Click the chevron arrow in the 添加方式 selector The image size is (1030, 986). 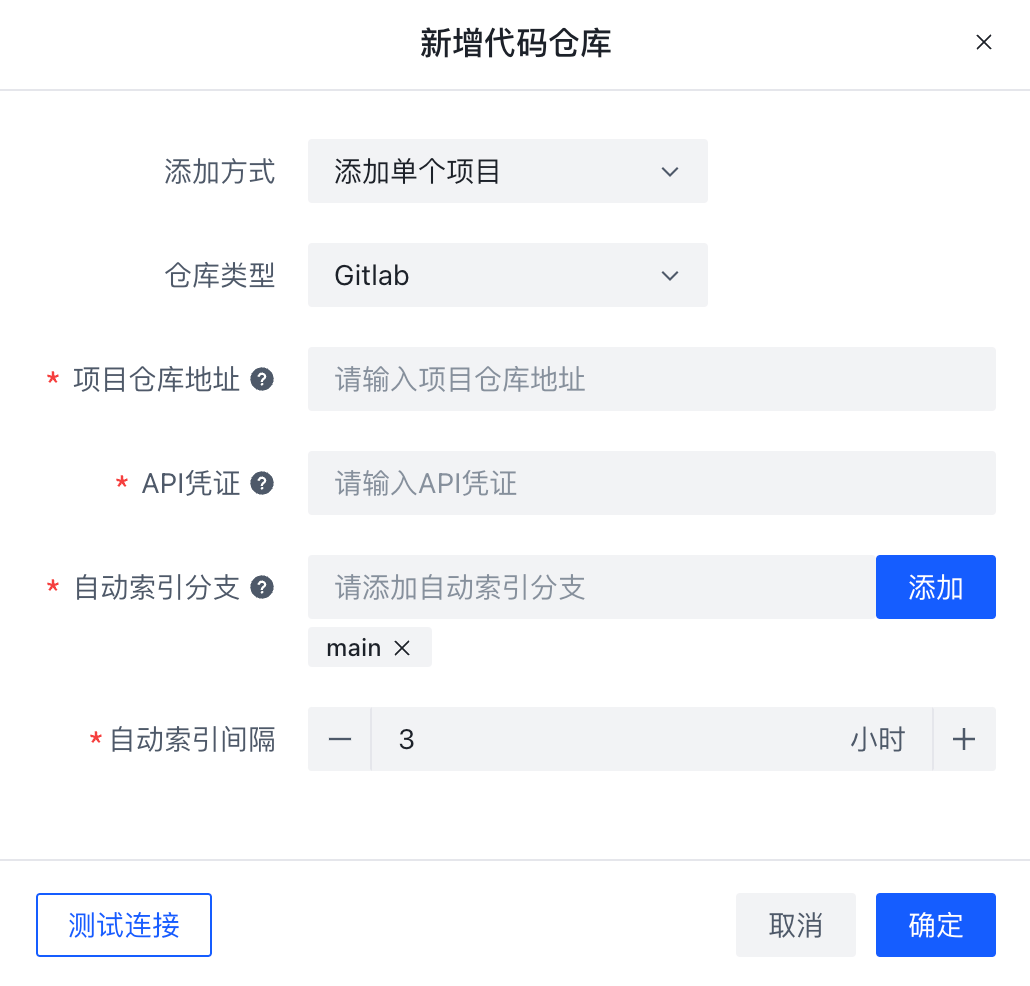tap(669, 172)
